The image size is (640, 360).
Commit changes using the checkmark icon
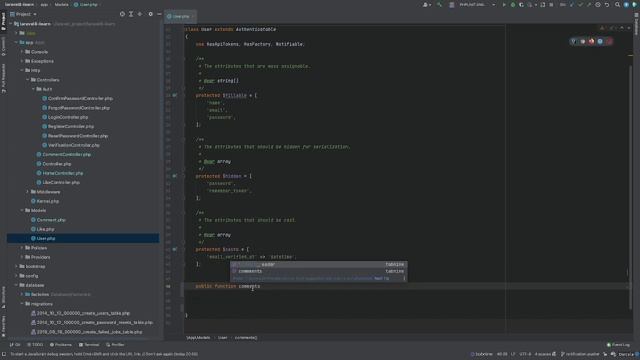580,4
